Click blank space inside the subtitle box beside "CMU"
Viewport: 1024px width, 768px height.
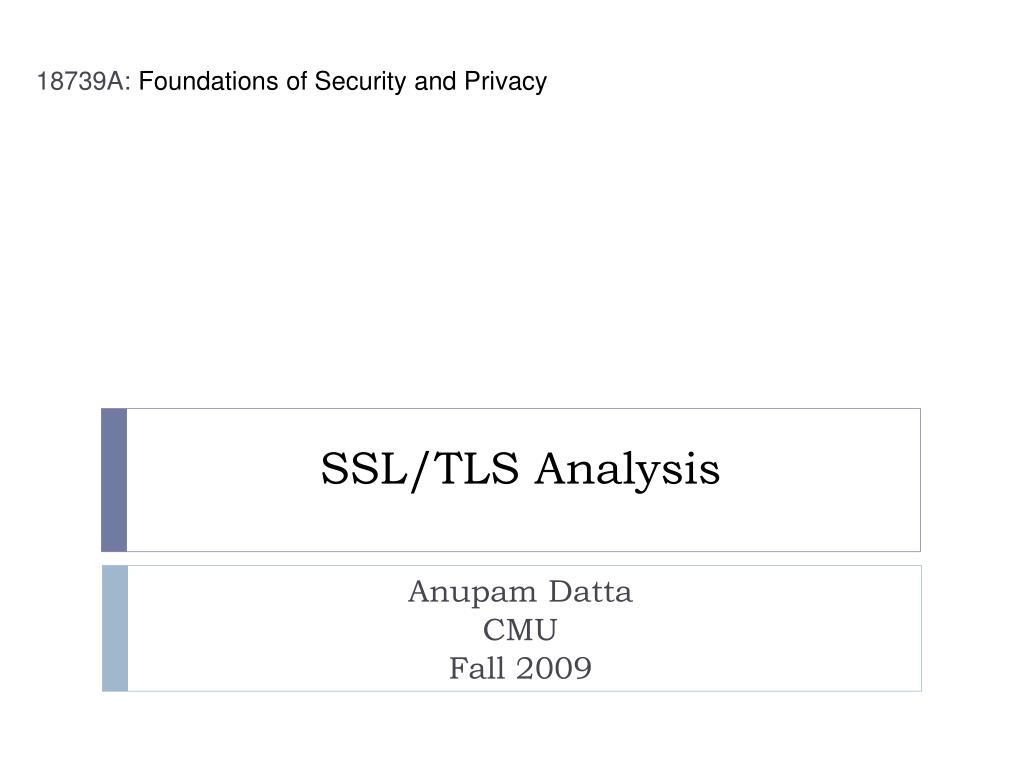738,630
